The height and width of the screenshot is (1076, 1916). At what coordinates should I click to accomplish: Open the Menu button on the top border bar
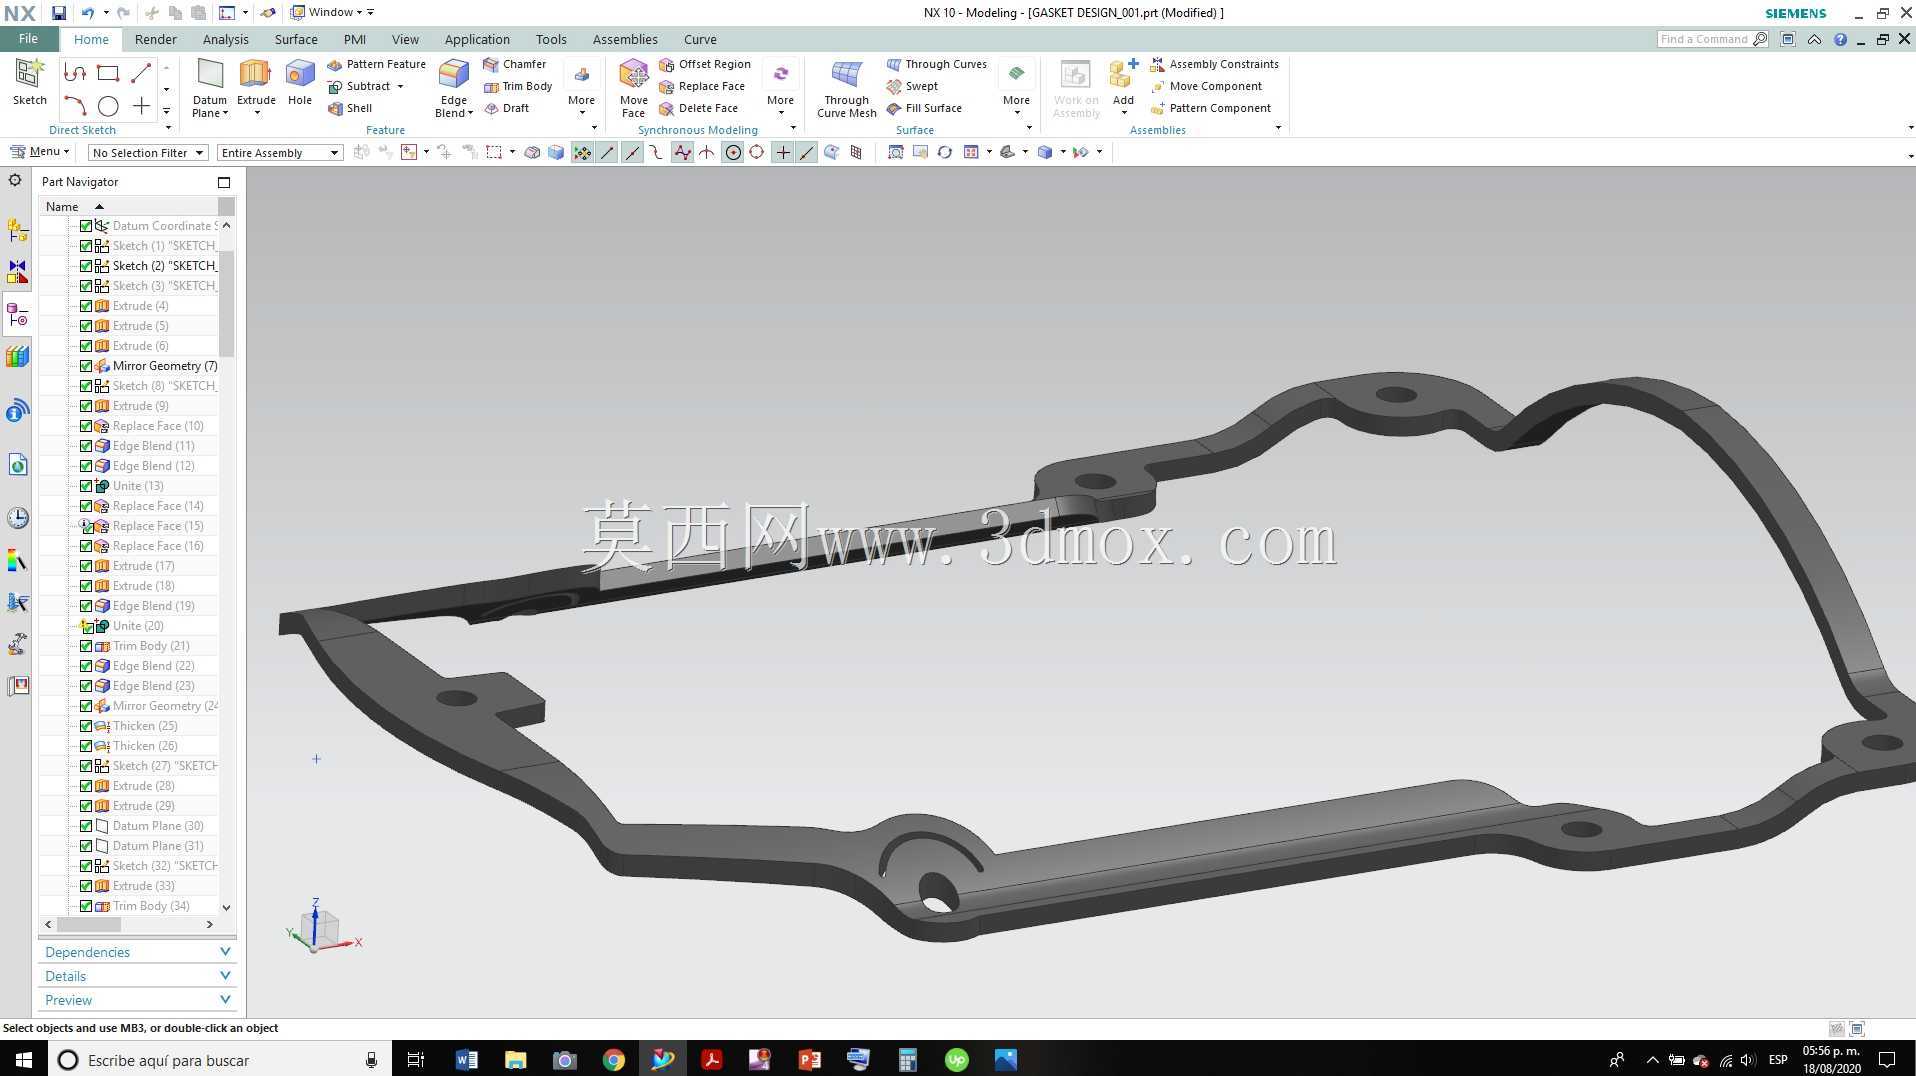point(40,152)
